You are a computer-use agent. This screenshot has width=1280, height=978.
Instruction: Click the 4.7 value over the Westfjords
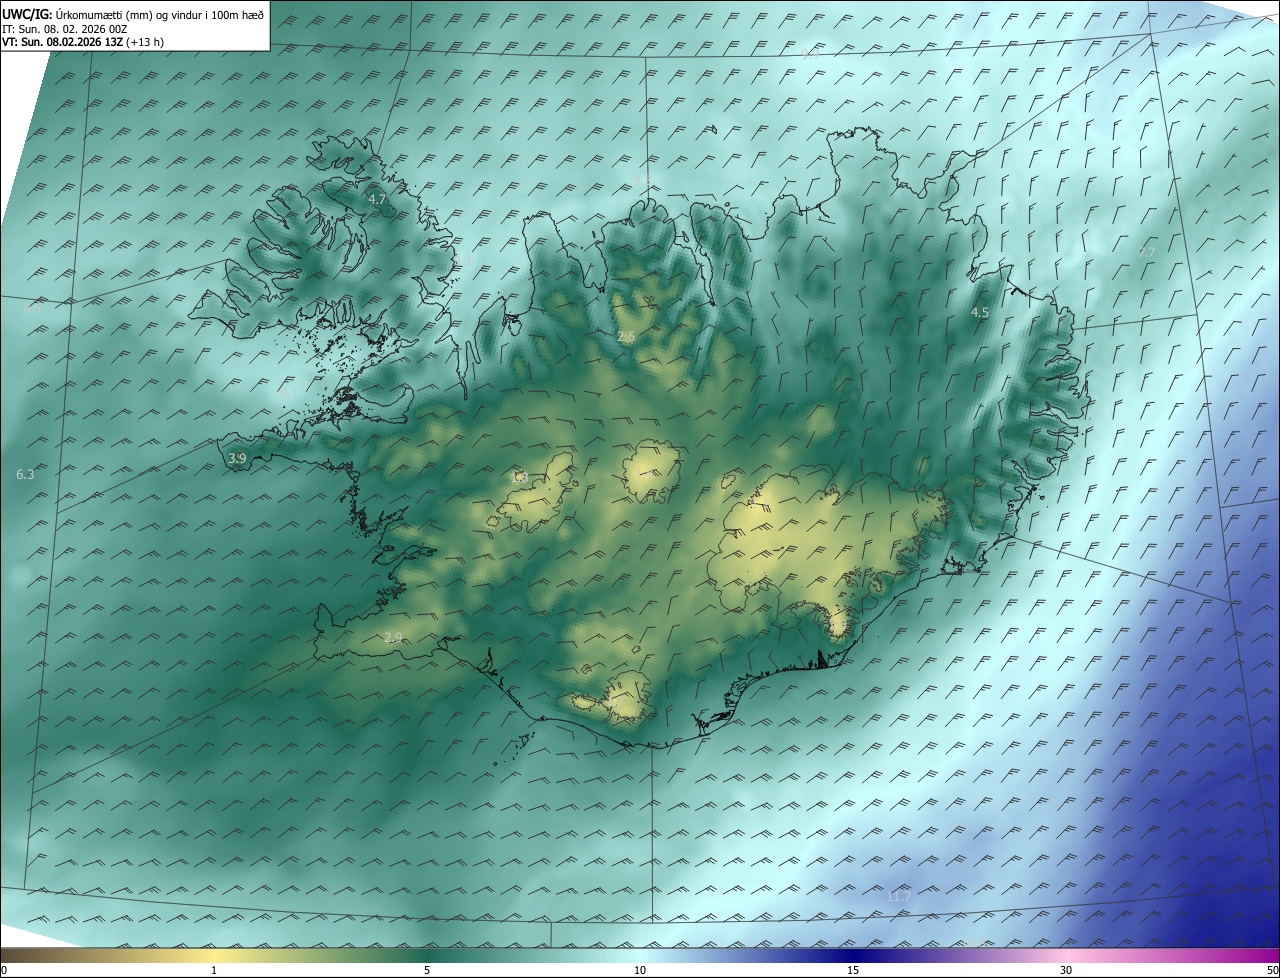coord(377,200)
